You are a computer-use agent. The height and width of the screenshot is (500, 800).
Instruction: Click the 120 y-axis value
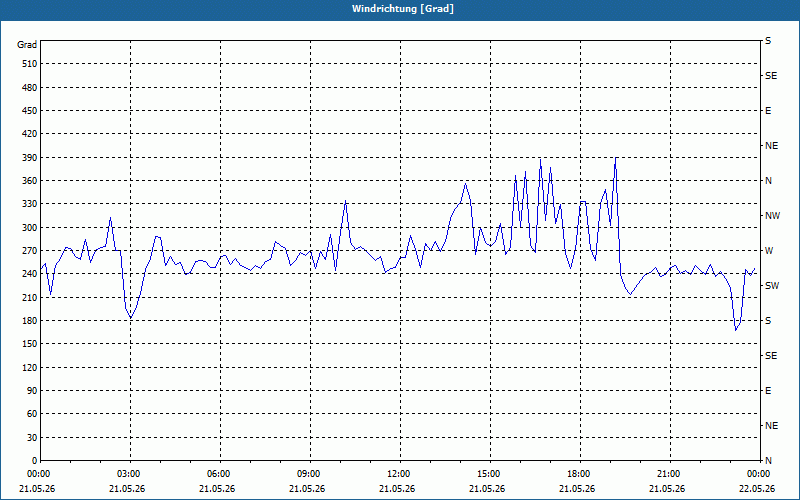(30, 367)
